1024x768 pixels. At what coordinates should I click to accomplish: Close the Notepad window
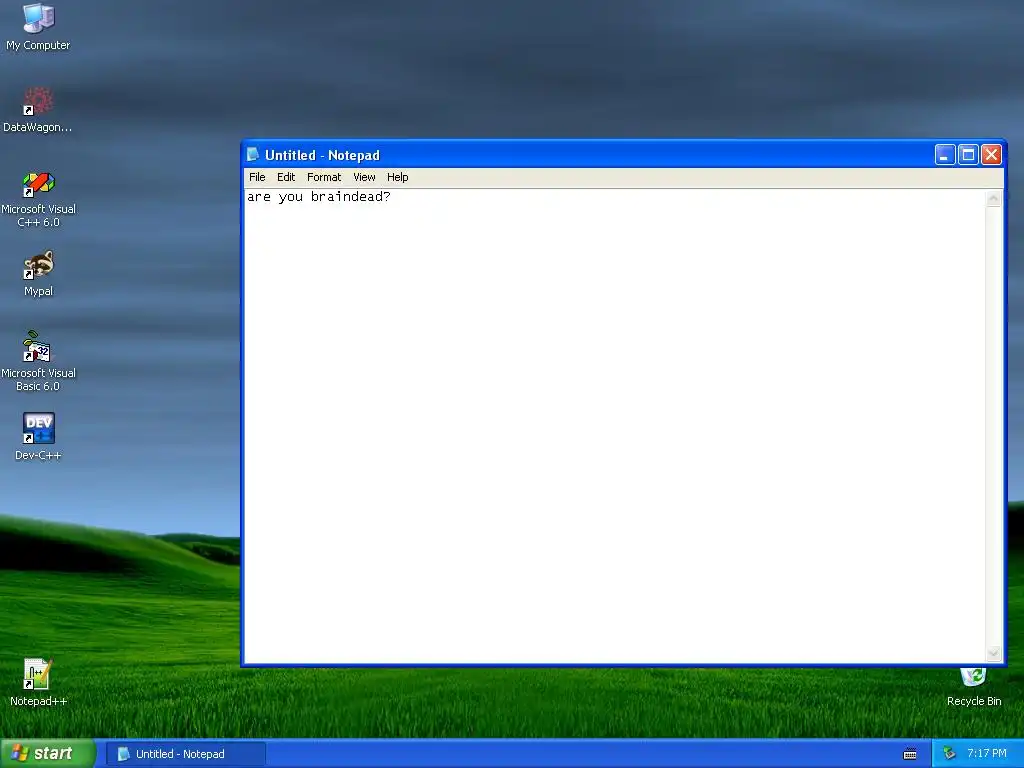[x=991, y=155]
